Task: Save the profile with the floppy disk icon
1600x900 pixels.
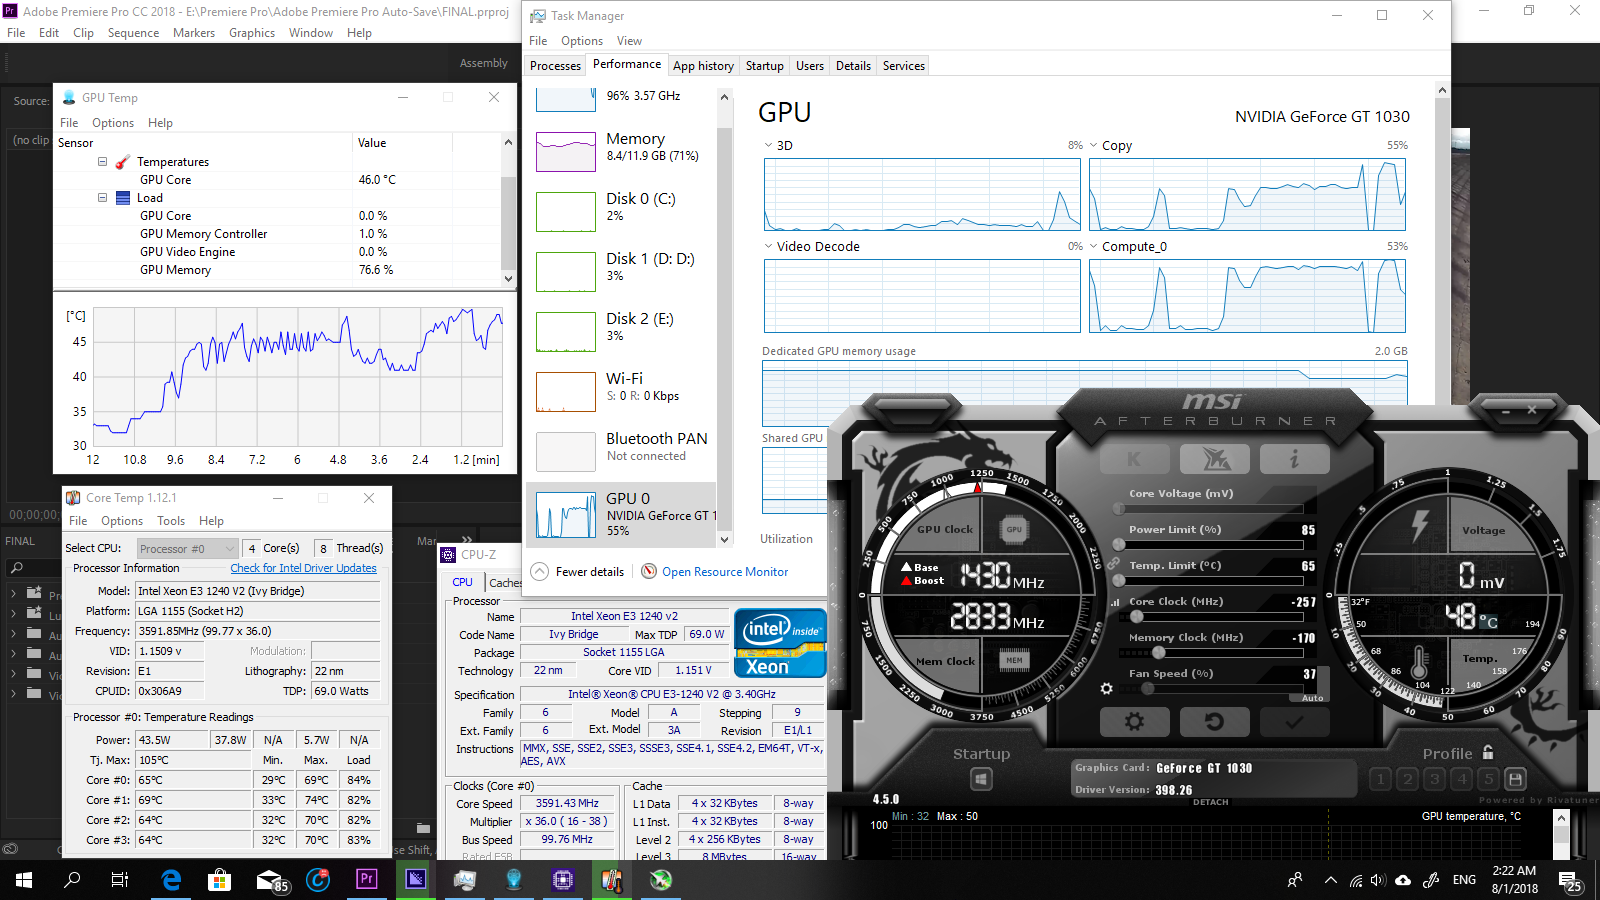Action: (x=1515, y=779)
